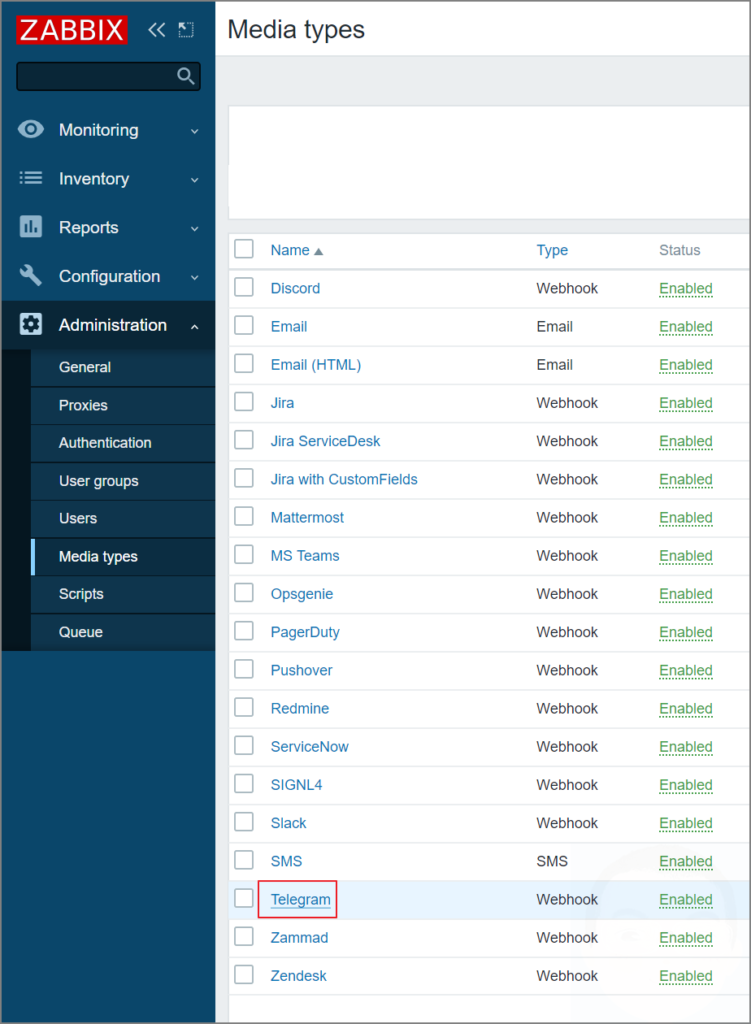
Task: Select the Monitoring eye icon
Action: (x=30, y=129)
